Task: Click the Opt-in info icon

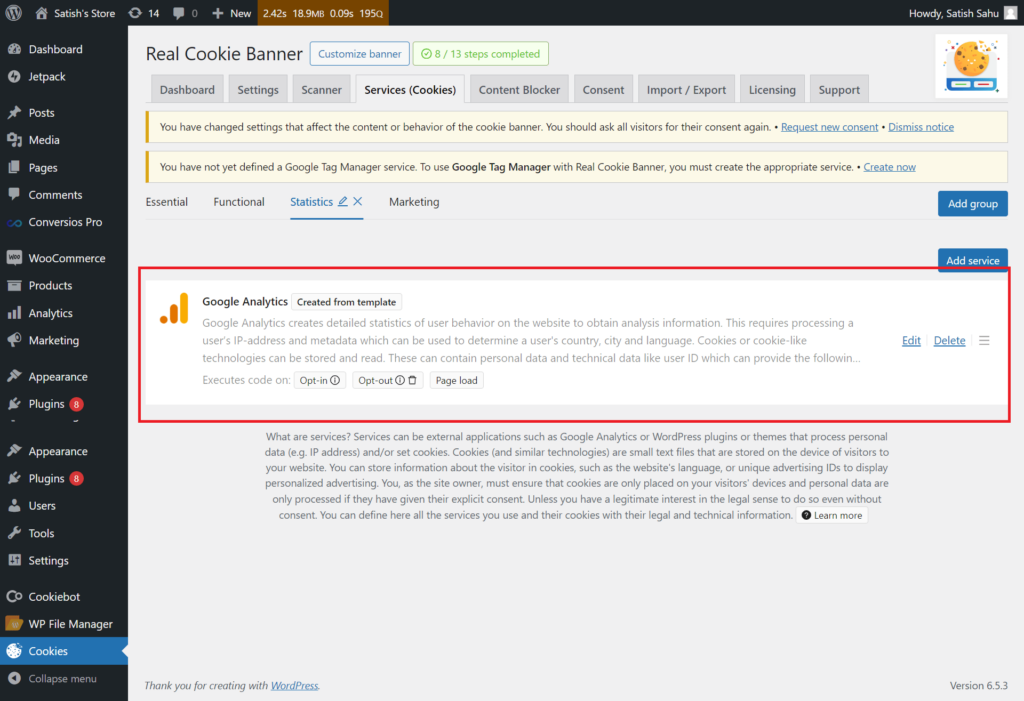Action: 335,380
